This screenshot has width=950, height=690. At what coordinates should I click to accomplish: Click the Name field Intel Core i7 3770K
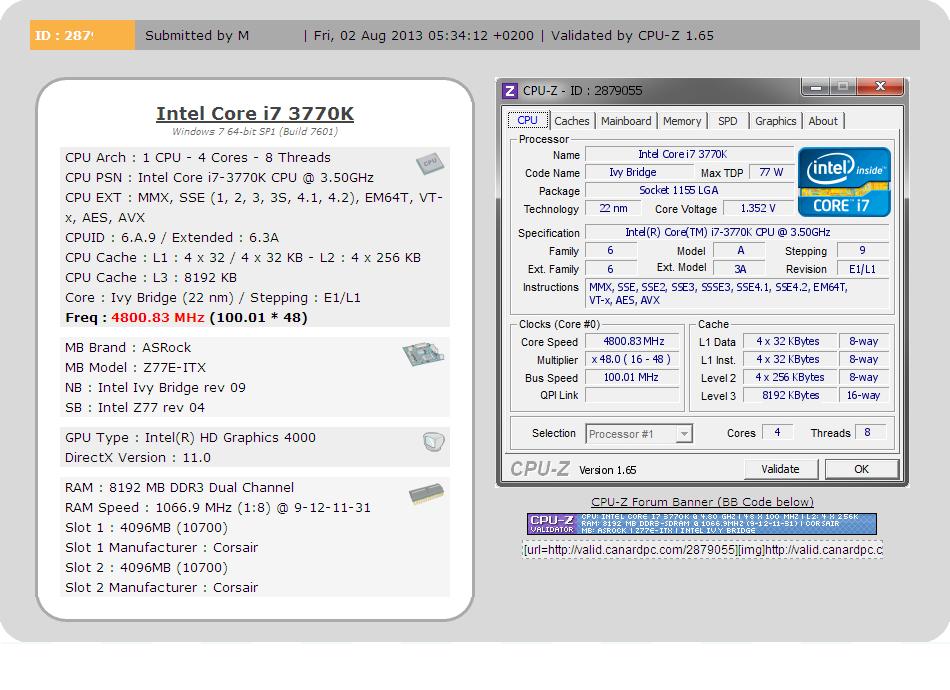coord(689,154)
